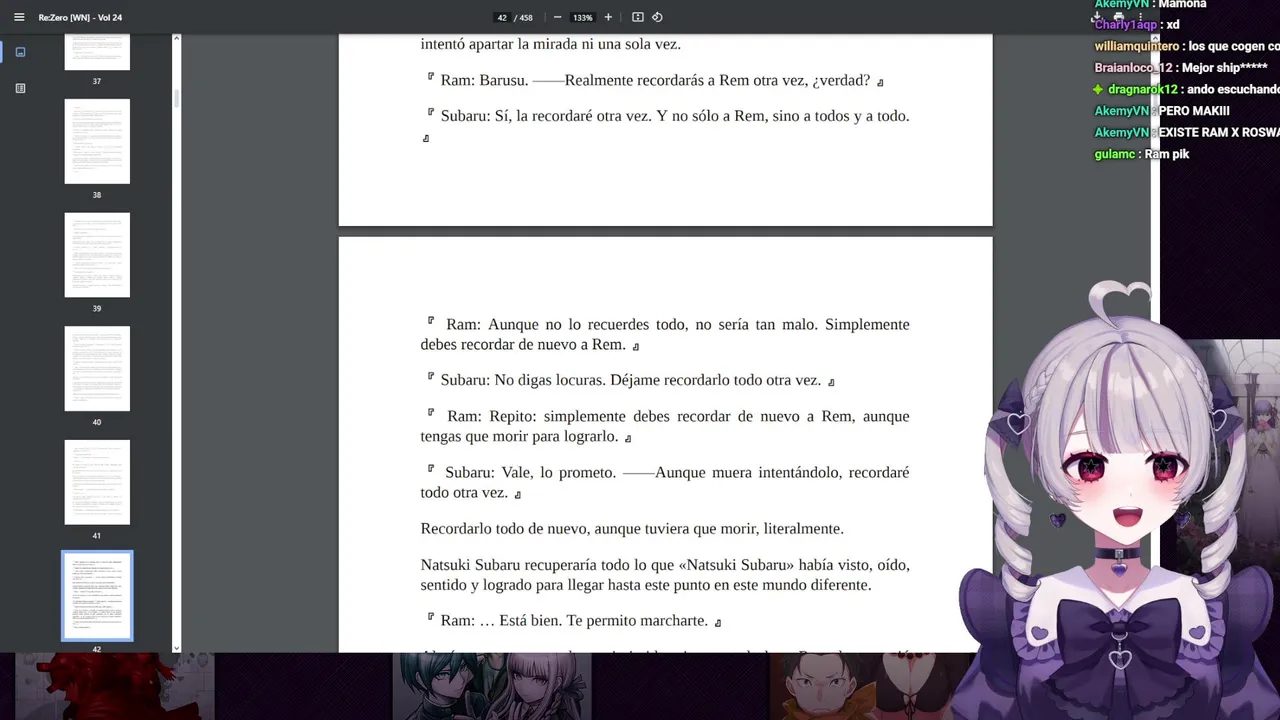Click the line 'Subaru: Sí, la recordaré otra vez'
Image resolution: width=1280 pixels, height=720 pixels.
(x=665, y=125)
